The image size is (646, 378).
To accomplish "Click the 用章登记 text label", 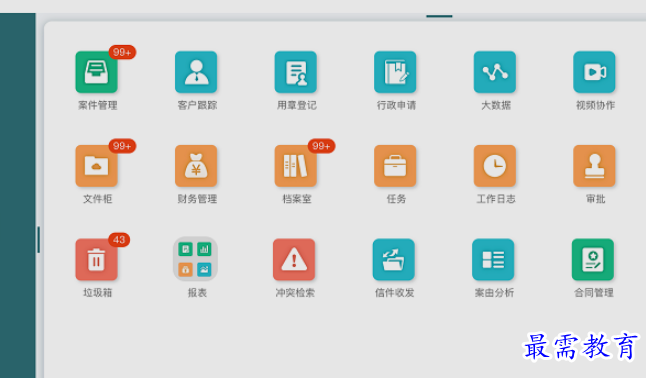I will pyautogui.click(x=297, y=106).
